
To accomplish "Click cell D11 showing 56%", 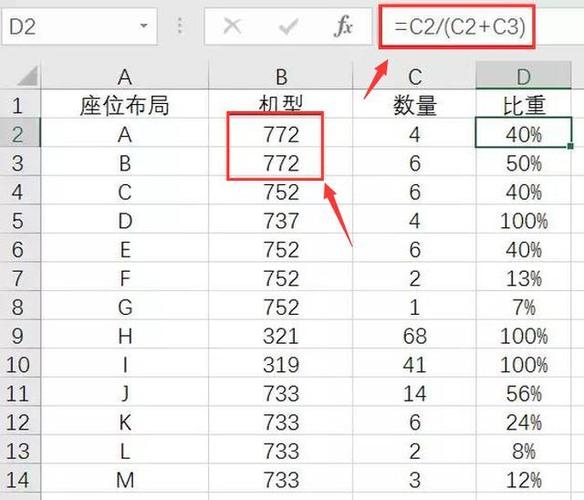I will tap(523, 392).
